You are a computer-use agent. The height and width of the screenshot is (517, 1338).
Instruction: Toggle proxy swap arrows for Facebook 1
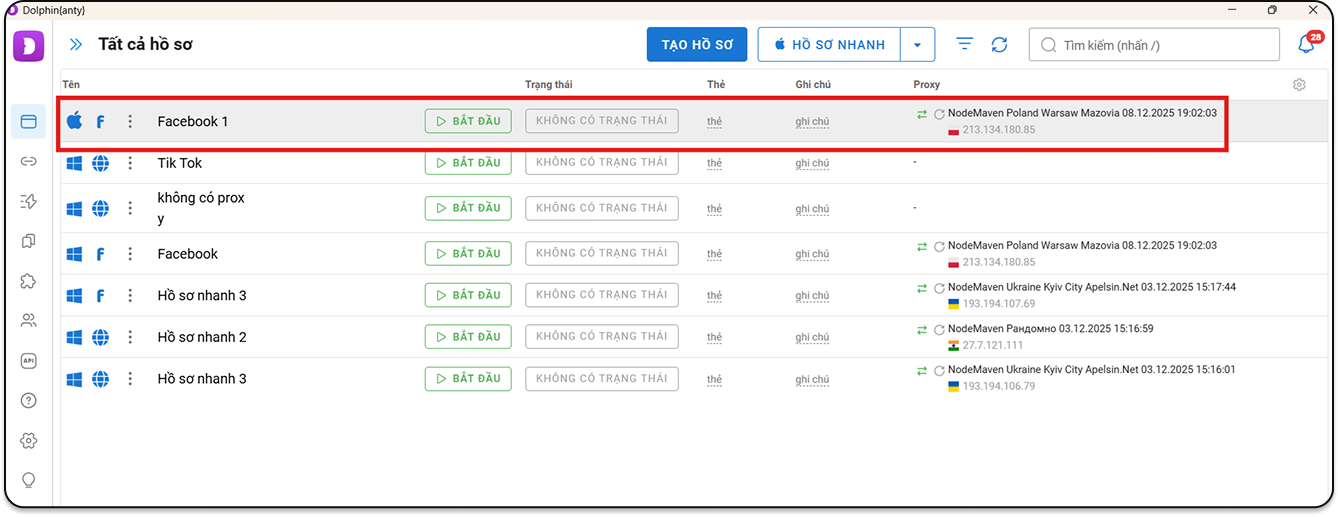[x=922, y=114]
